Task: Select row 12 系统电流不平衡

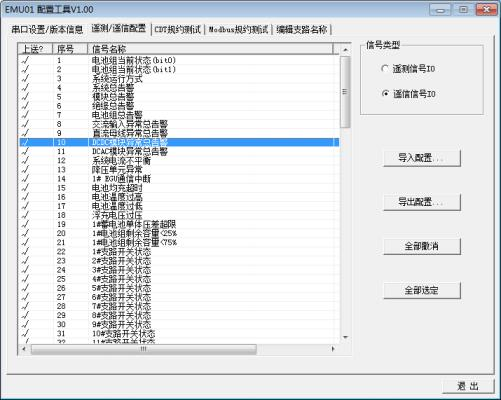Action: point(179,160)
